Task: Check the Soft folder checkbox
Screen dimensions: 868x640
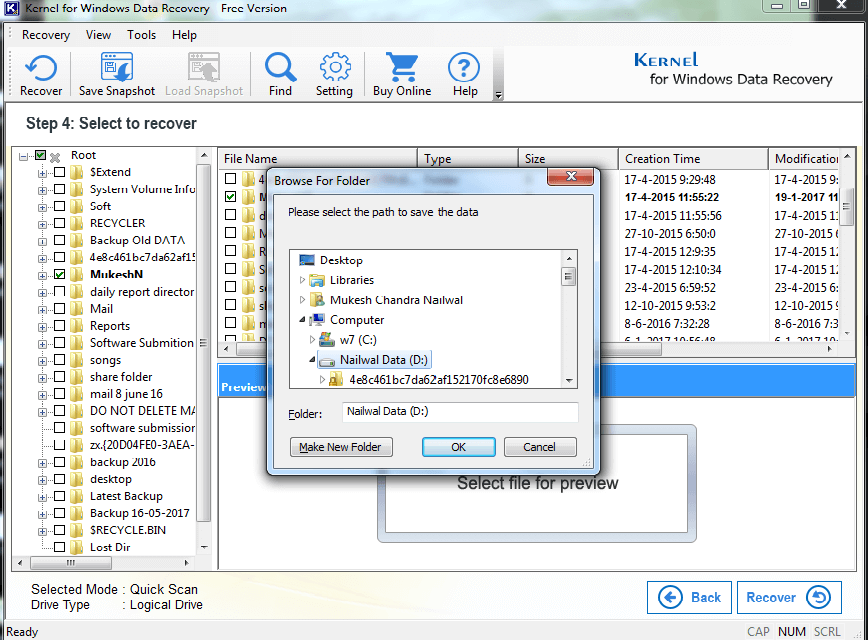Action: tap(60, 206)
